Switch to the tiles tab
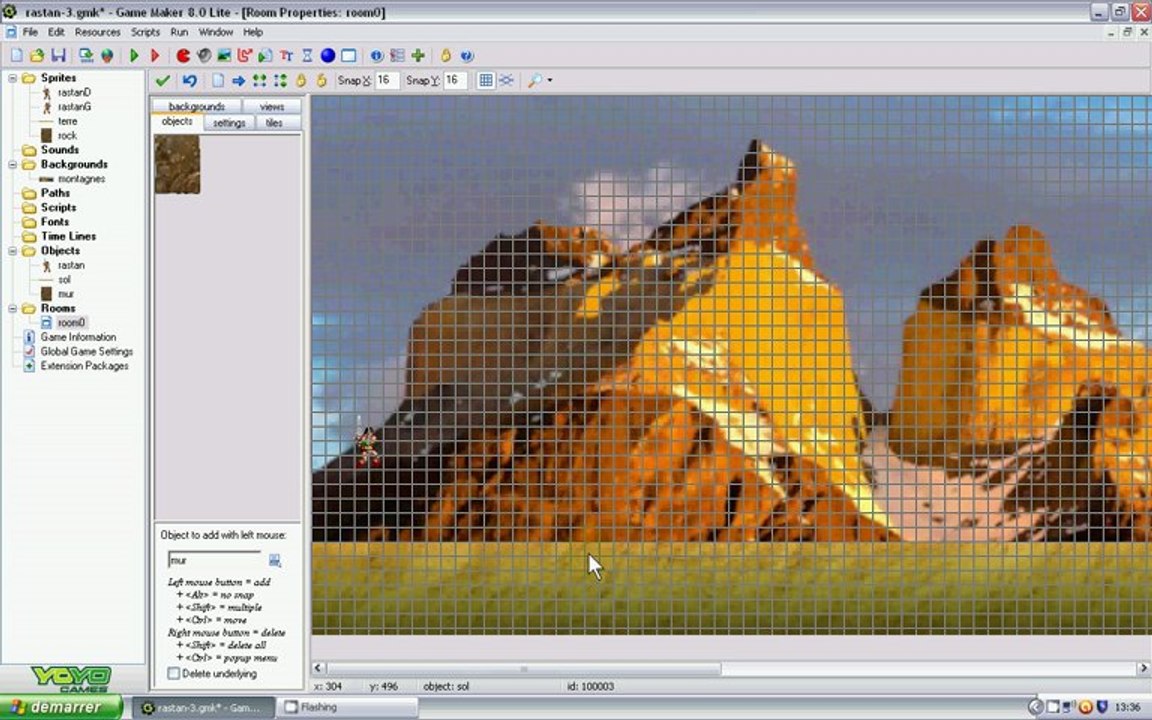Screen dimensions: 1152x720 [274, 123]
